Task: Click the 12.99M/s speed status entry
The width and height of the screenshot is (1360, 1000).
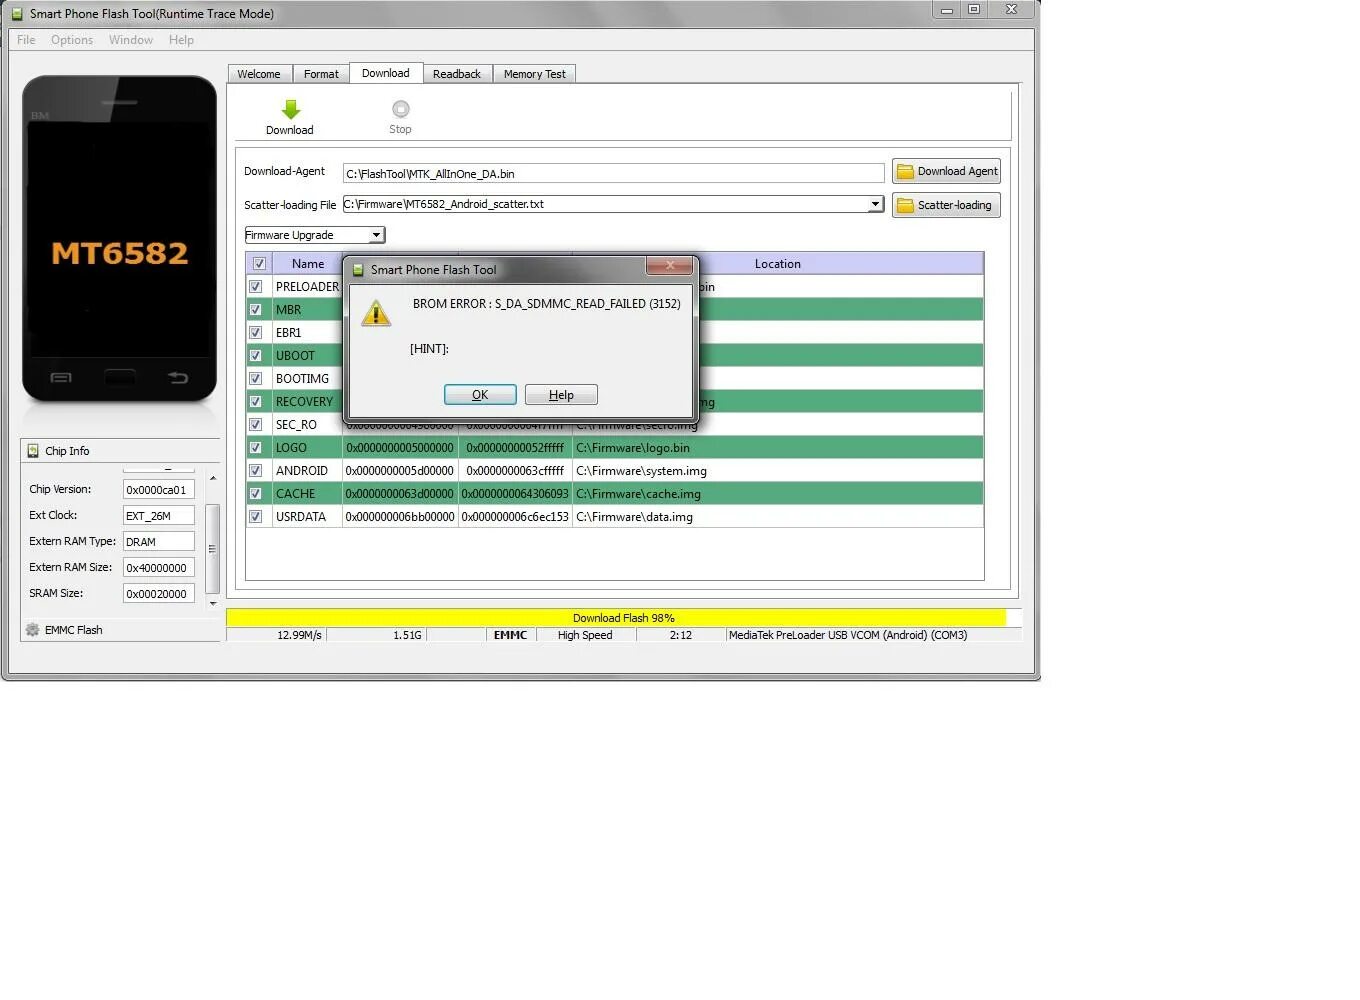Action: pyautogui.click(x=300, y=635)
